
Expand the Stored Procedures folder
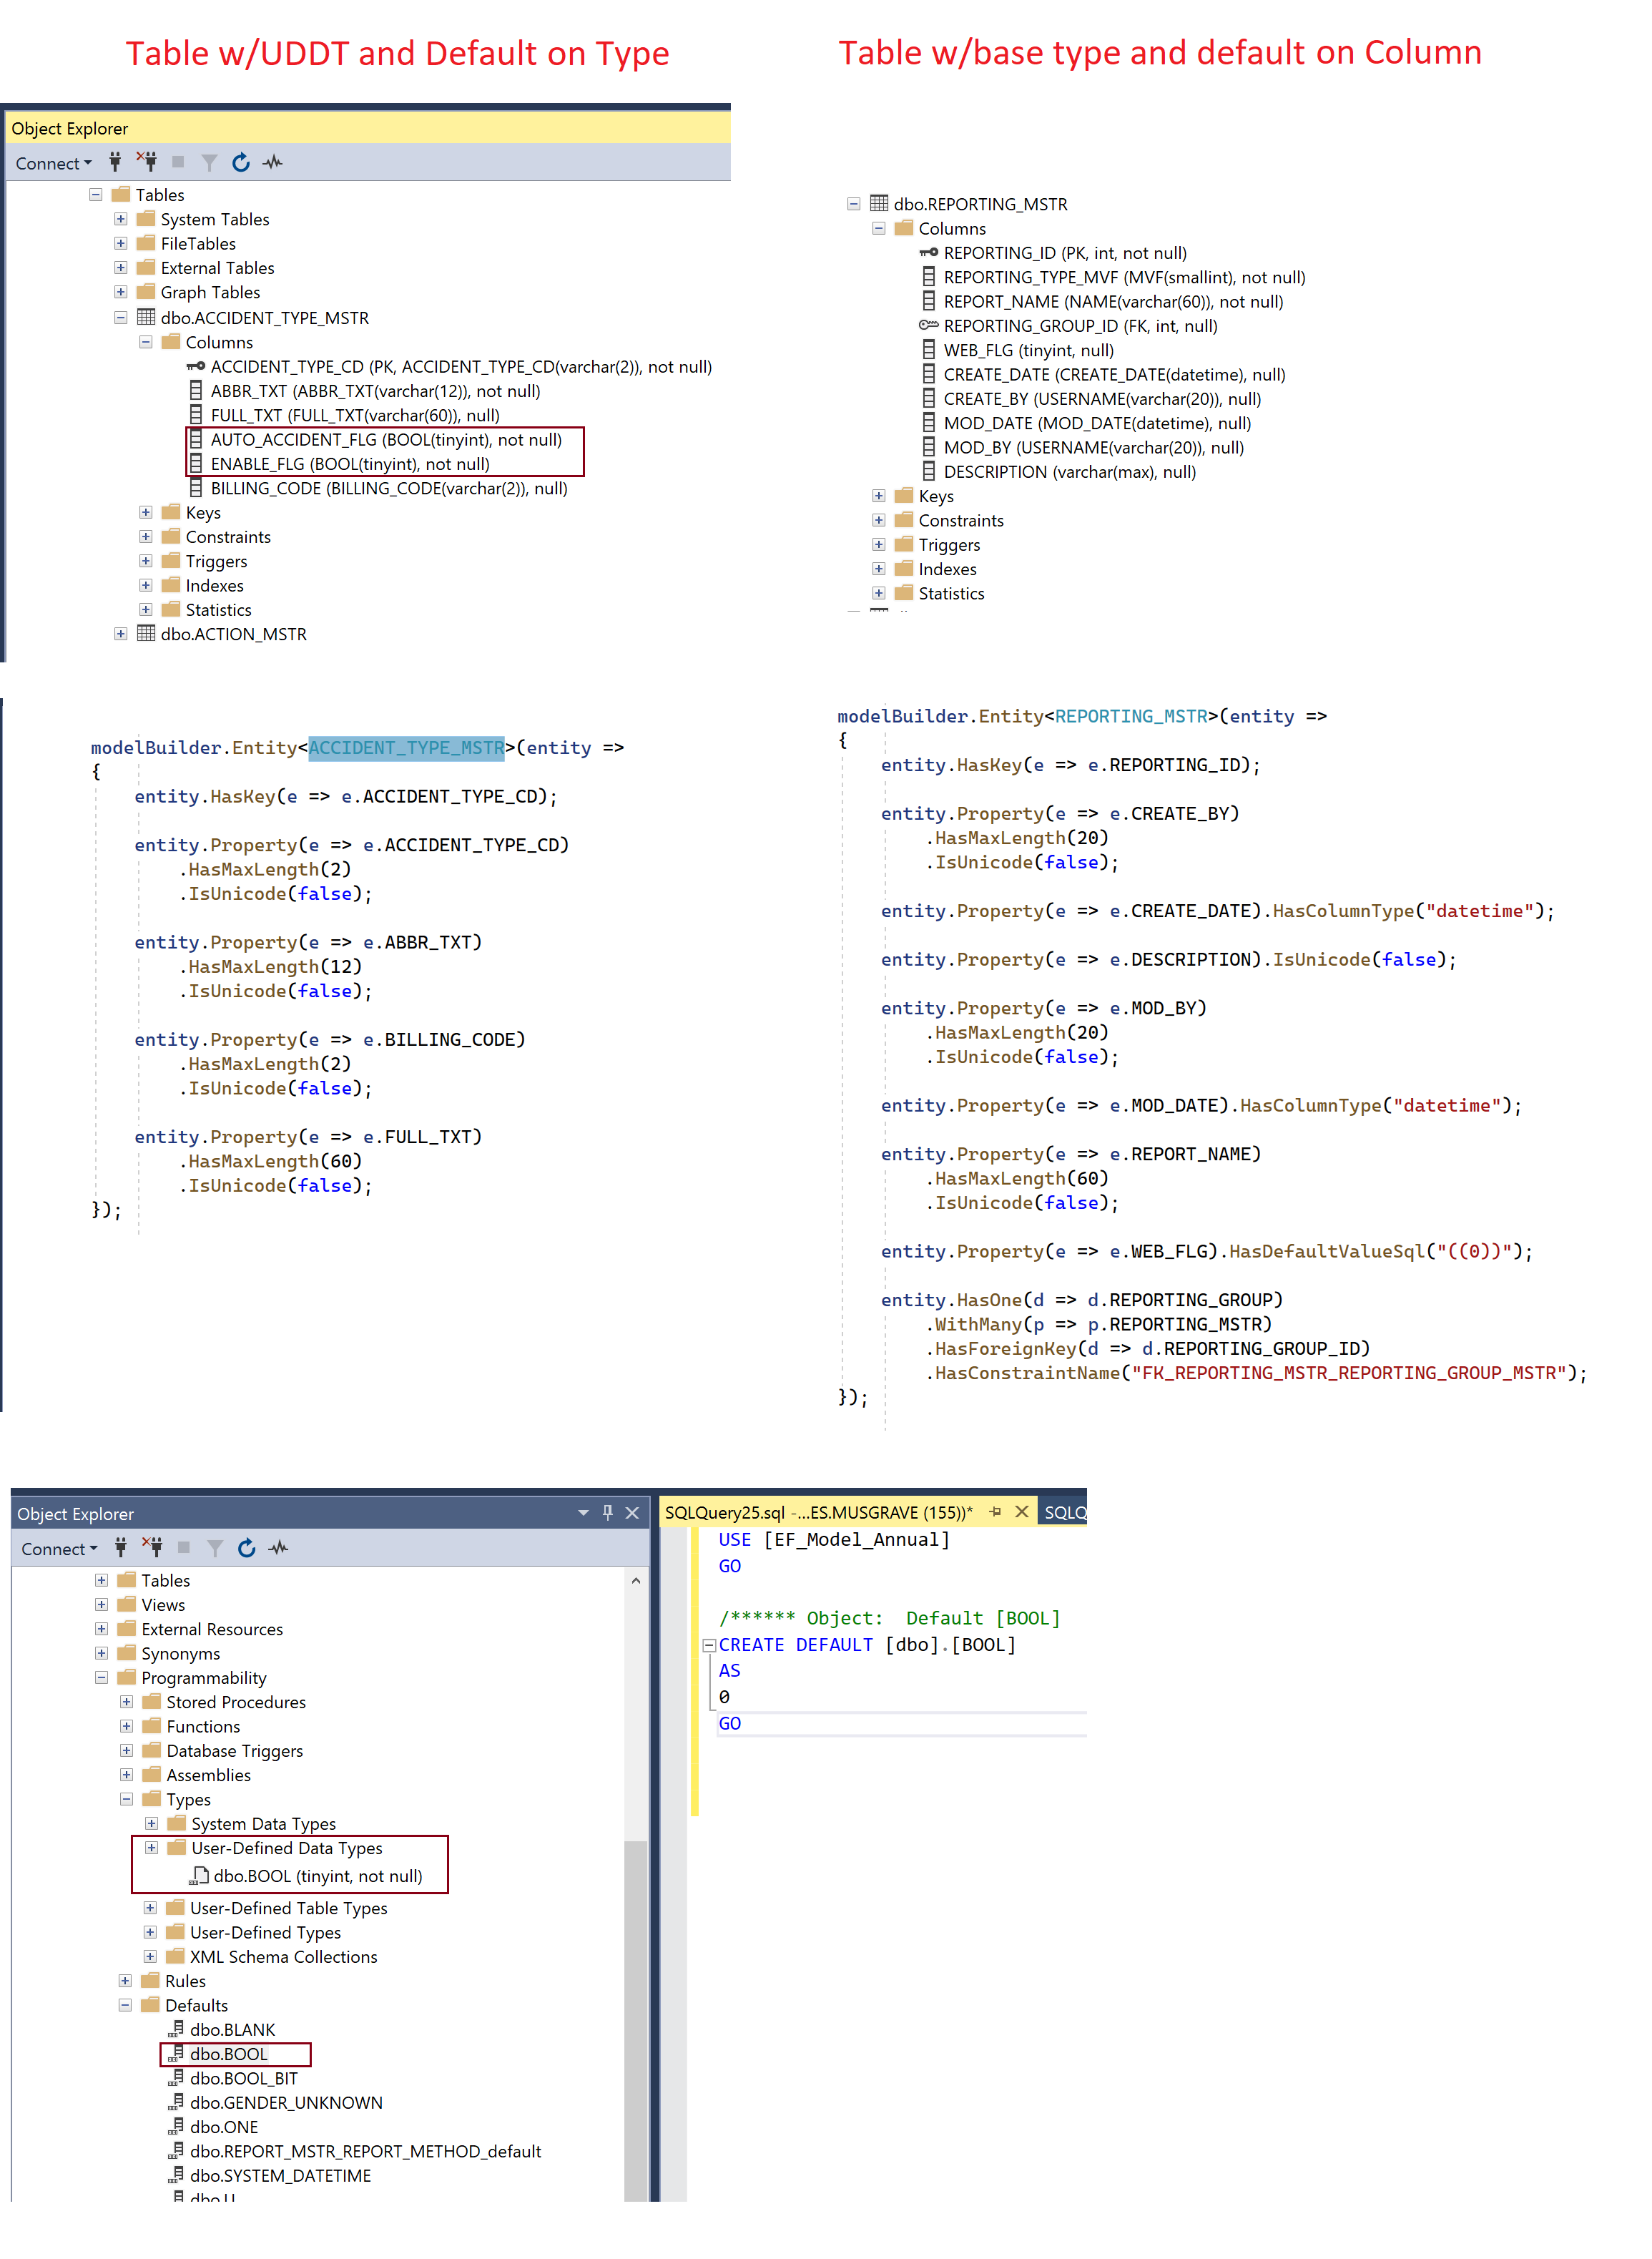pos(126,1702)
